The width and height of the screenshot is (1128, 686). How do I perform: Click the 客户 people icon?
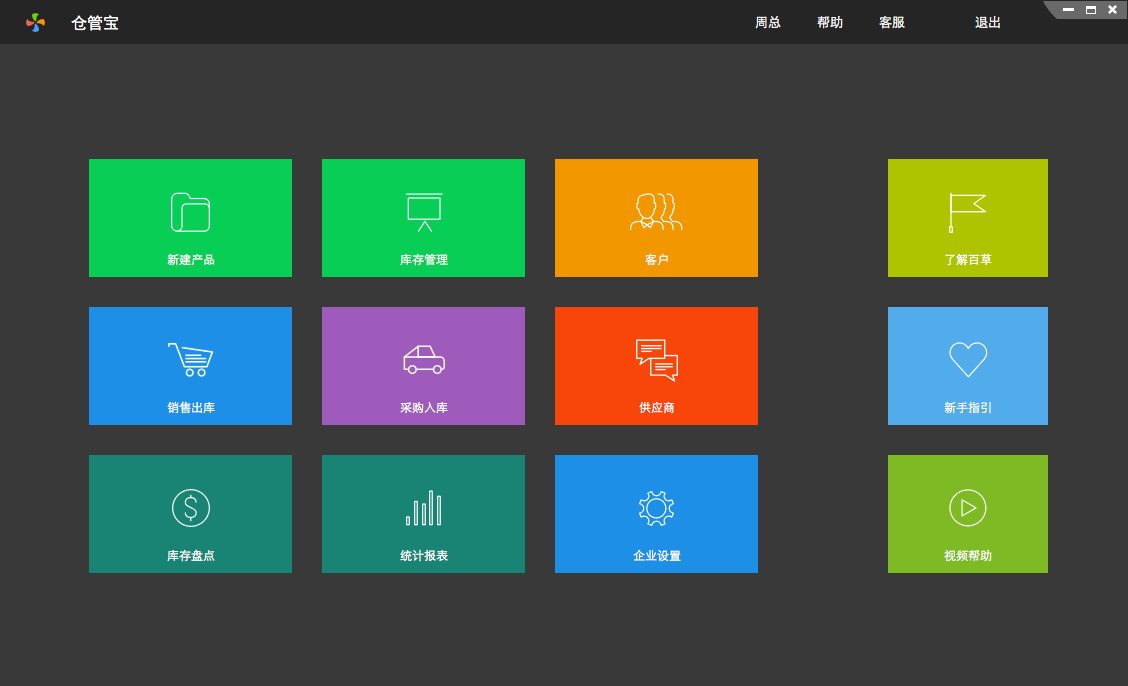[656, 212]
